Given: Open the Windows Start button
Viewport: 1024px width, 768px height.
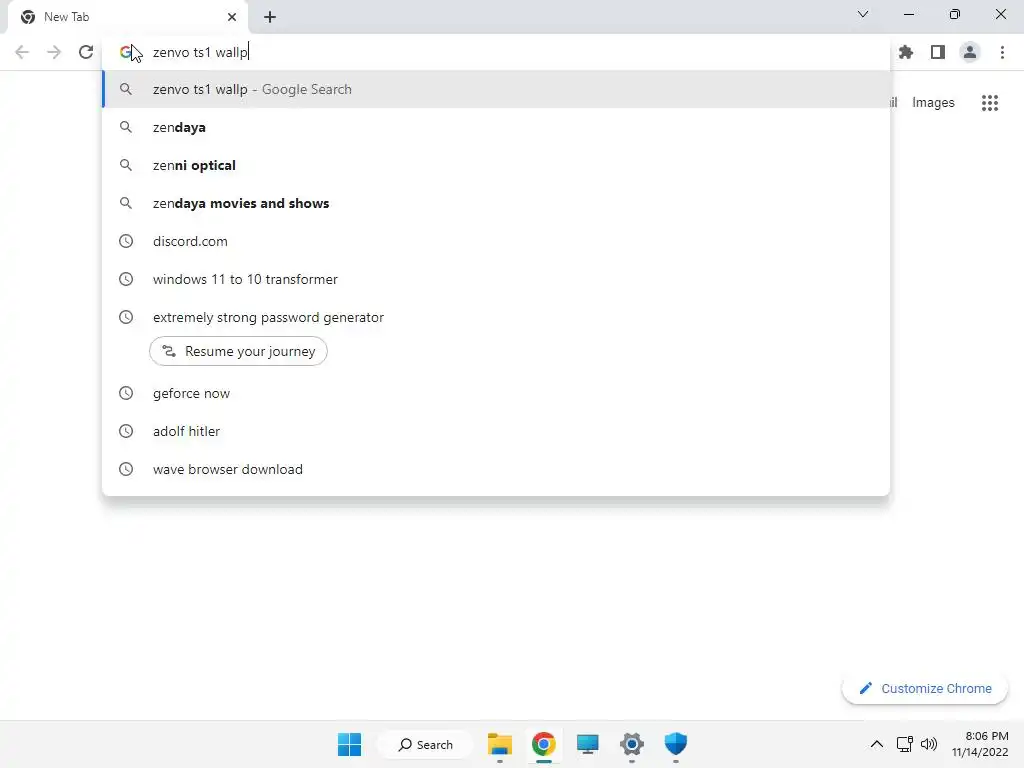Looking at the screenshot, I should pos(349,744).
